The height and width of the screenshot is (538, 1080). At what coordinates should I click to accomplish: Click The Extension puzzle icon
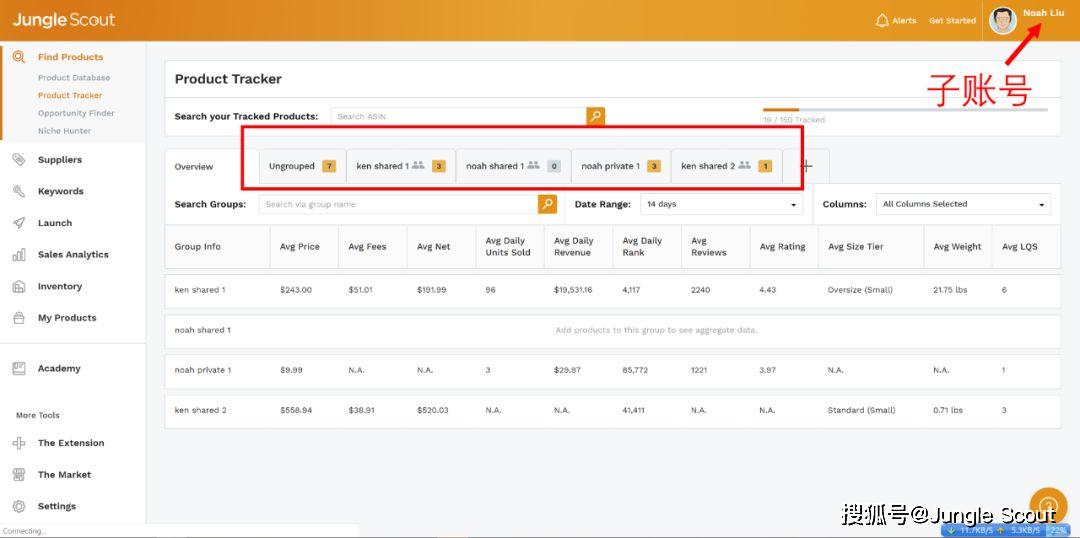point(19,443)
